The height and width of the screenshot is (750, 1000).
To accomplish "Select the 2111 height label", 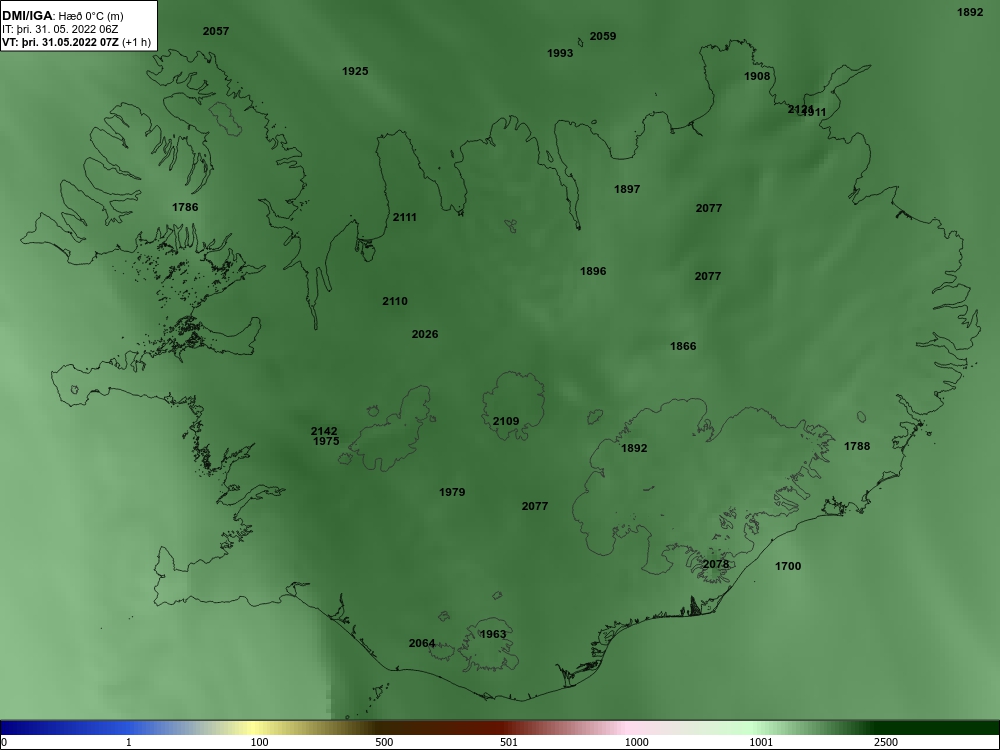I will (x=404, y=217).
